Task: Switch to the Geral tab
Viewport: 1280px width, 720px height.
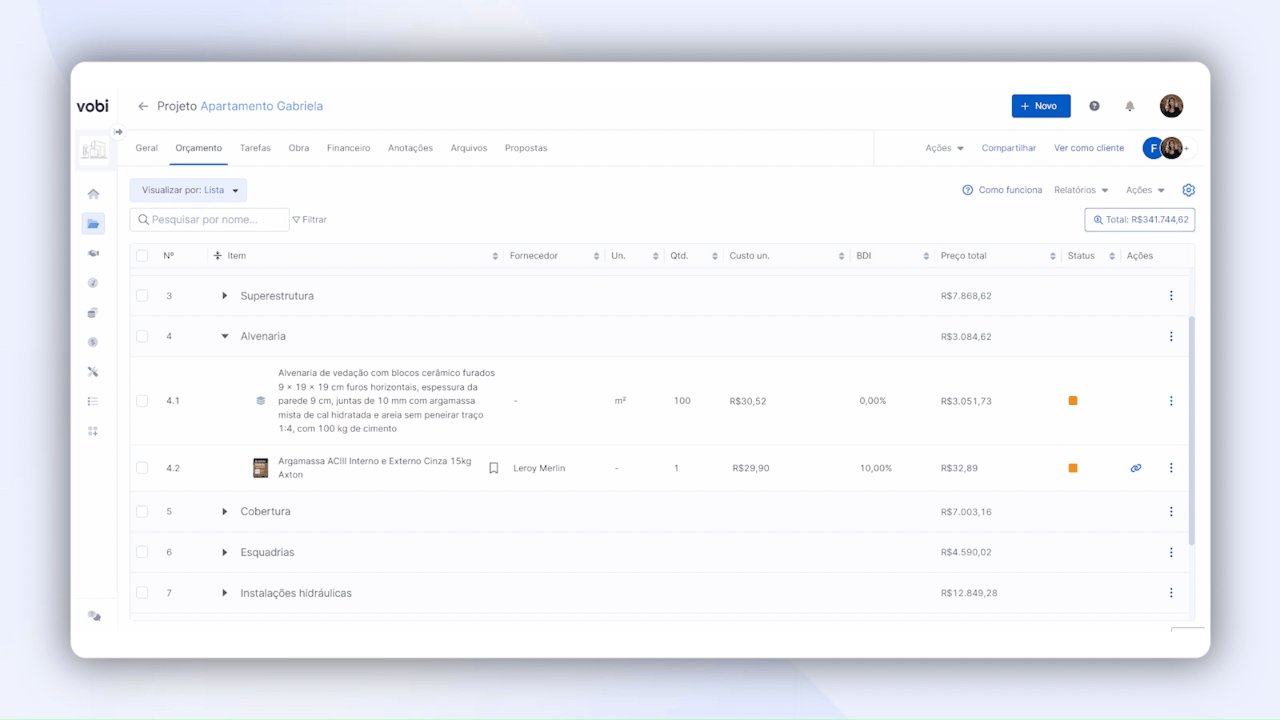Action: click(146, 148)
